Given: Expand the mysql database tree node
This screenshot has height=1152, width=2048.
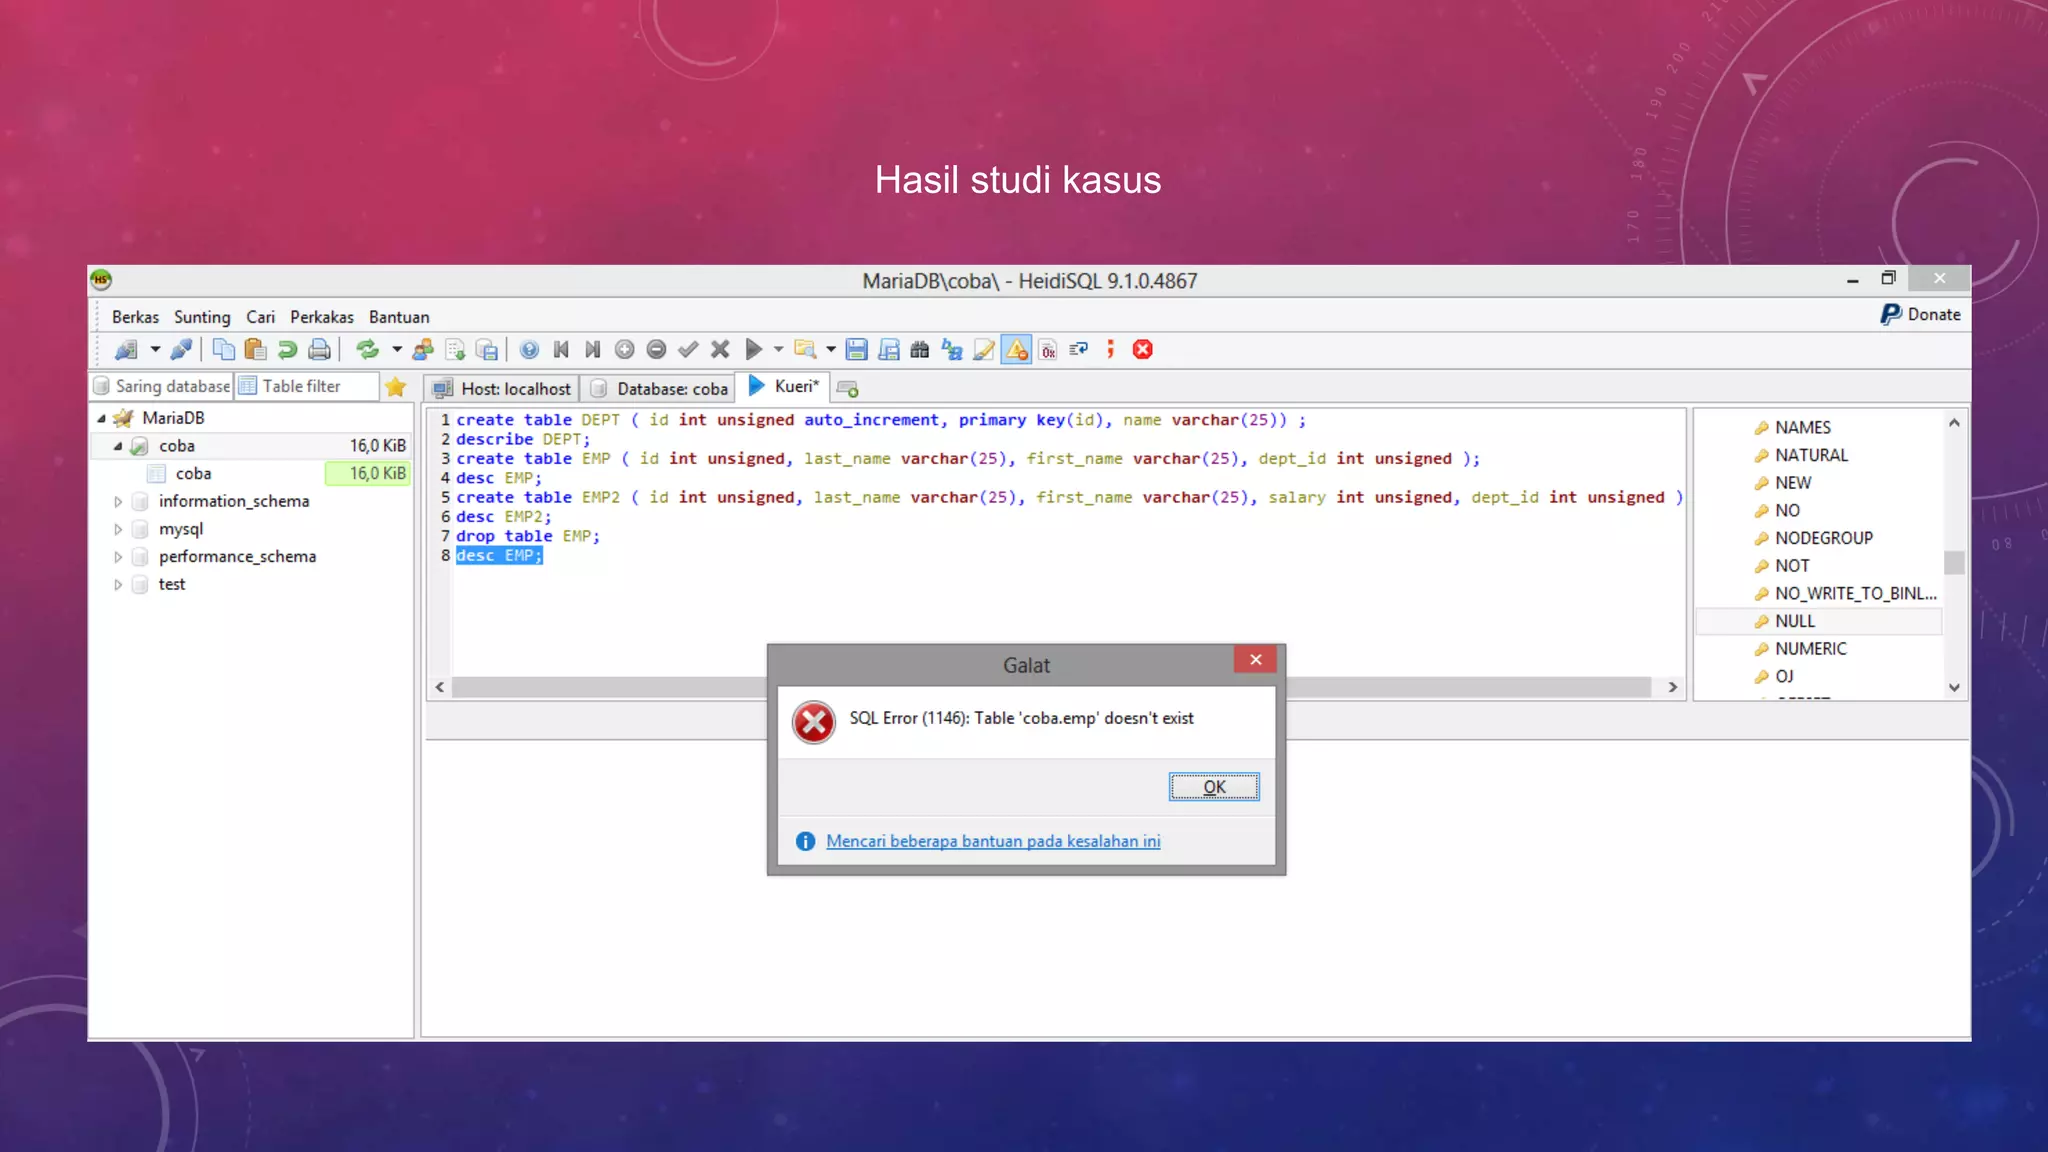Looking at the screenshot, I should point(118,529).
